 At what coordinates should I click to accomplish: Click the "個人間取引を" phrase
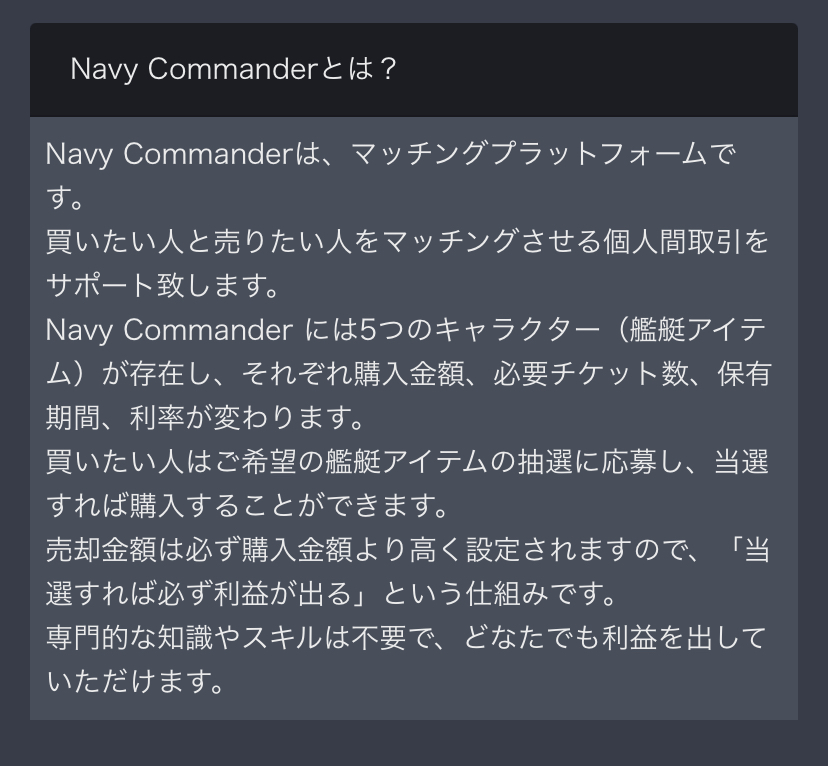click(685, 242)
